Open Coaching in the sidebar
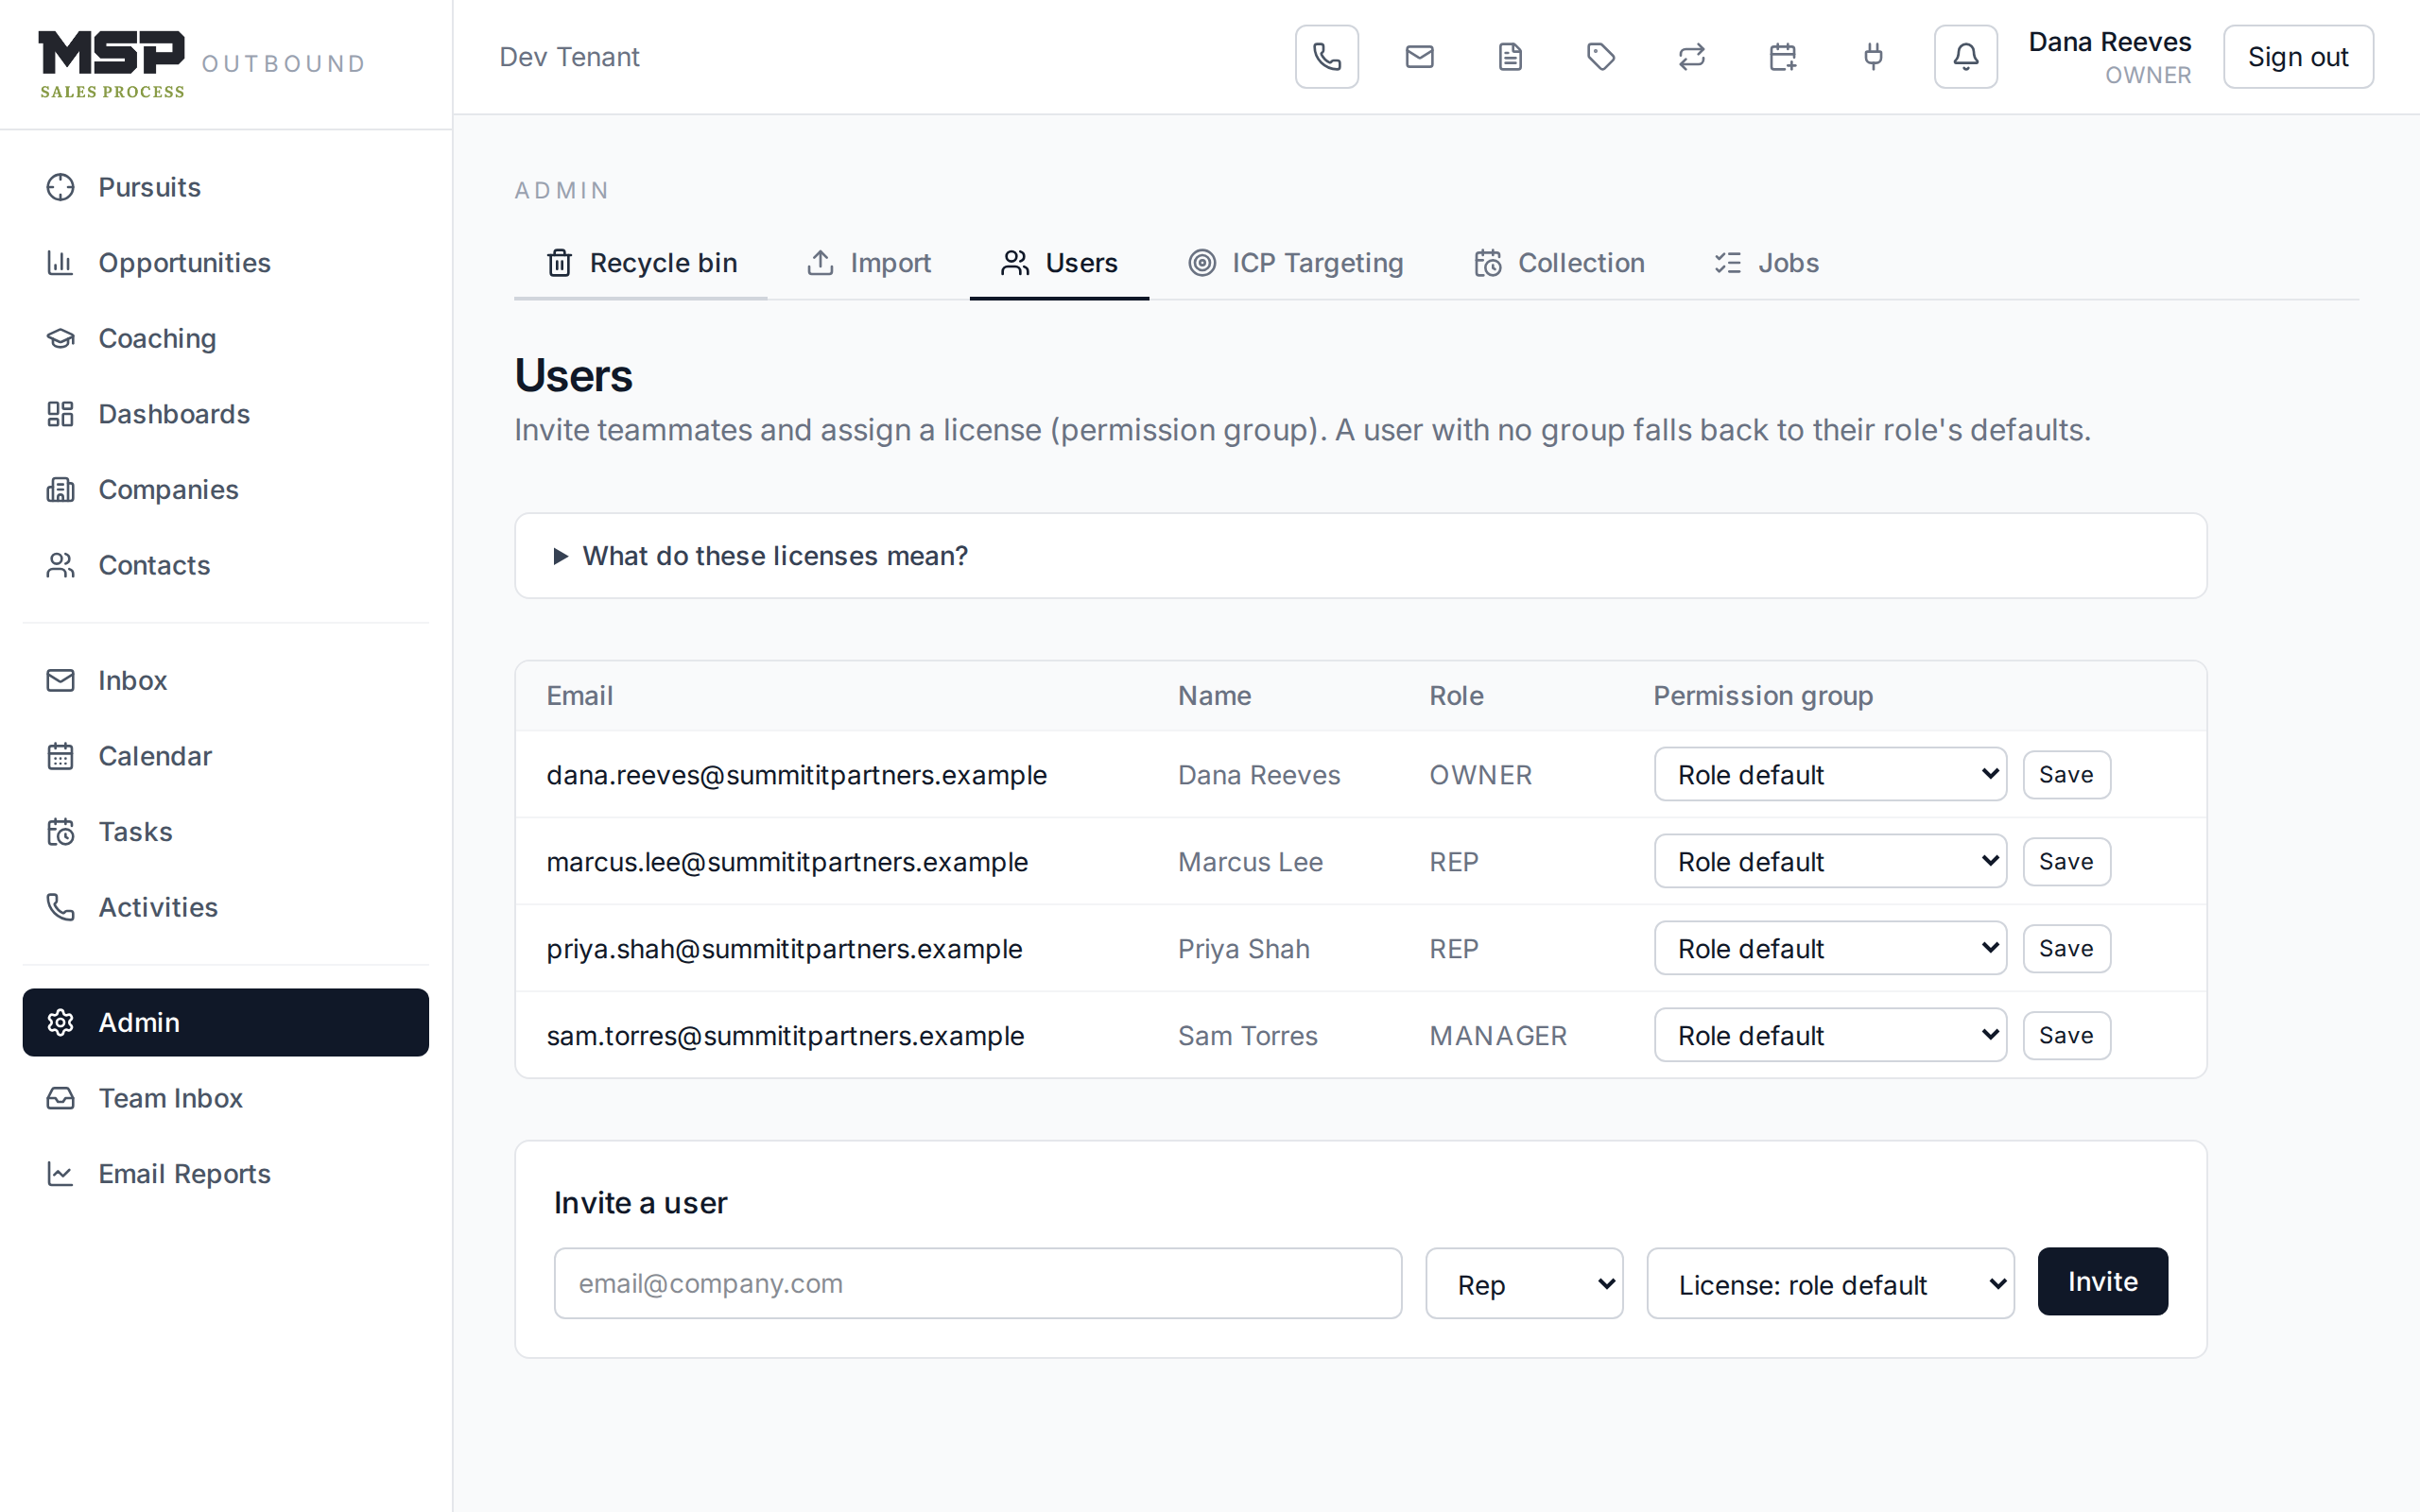 (x=225, y=338)
